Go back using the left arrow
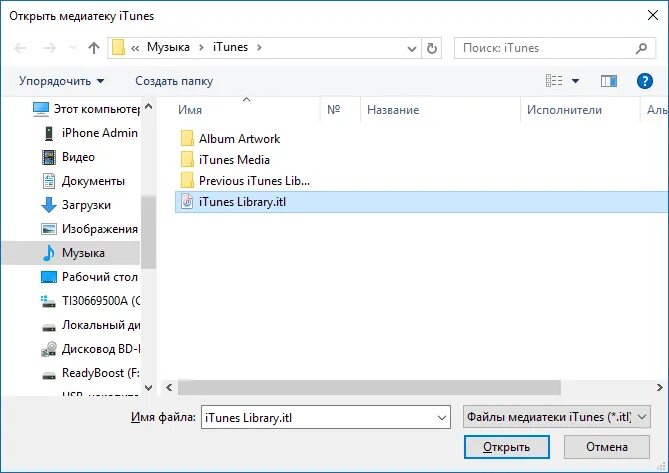Viewport: 669px width, 473px height. coord(20,48)
